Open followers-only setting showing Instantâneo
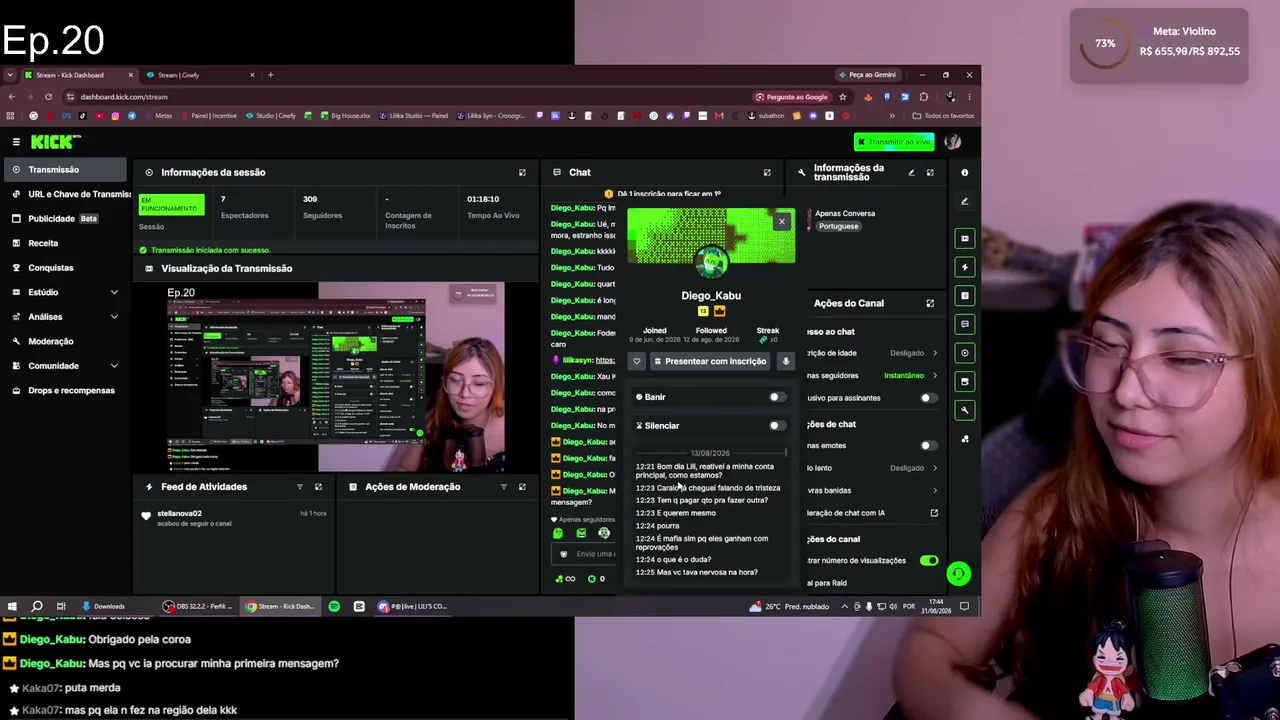Image resolution: width=1280 pixels, height=720 pixels. click(911, 376)
